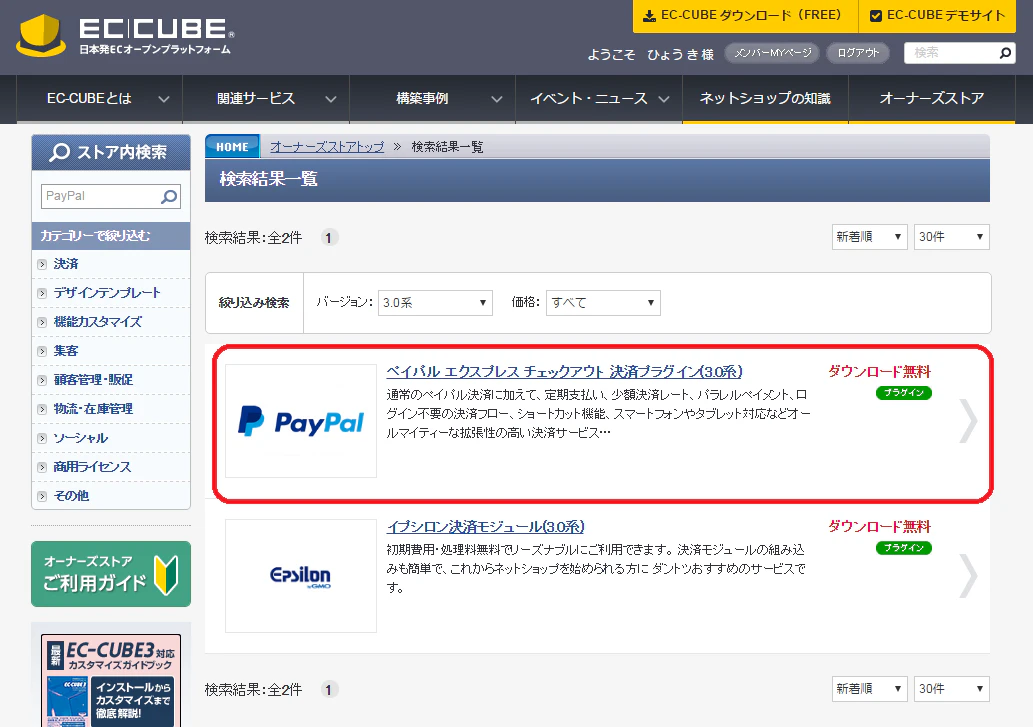Open the ペイパル エクスプレス チェックアウト plugin link
This screenshot has height=727, width=1033.
coord(565,372)
